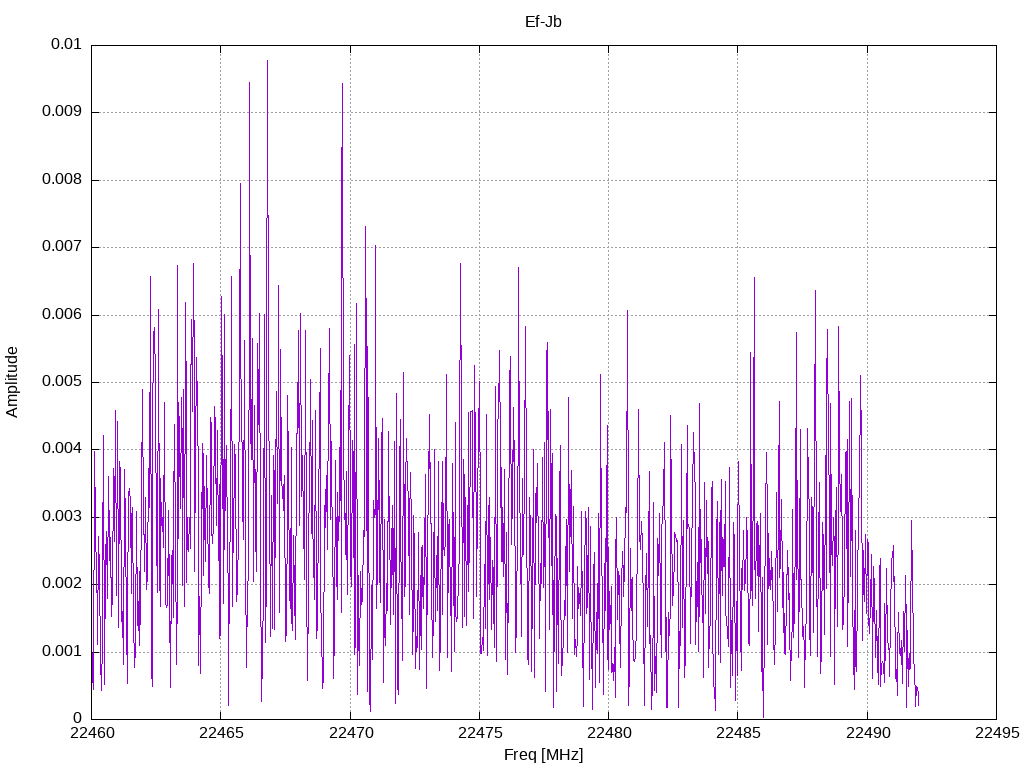
Task: Select the y-axis label Amplitude
Action: (12, 382)
